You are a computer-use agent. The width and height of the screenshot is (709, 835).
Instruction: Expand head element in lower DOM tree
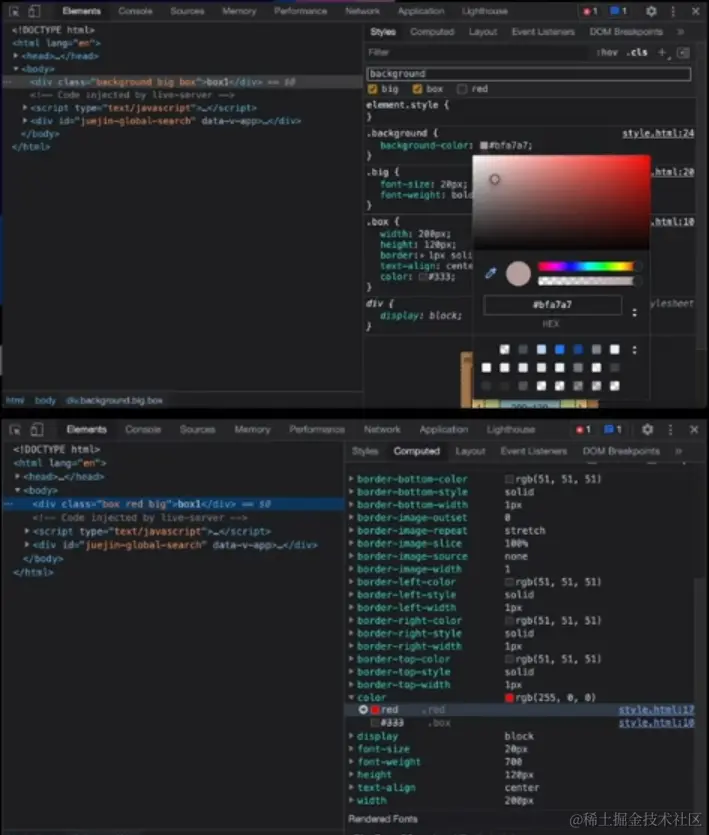coord(18,477)
